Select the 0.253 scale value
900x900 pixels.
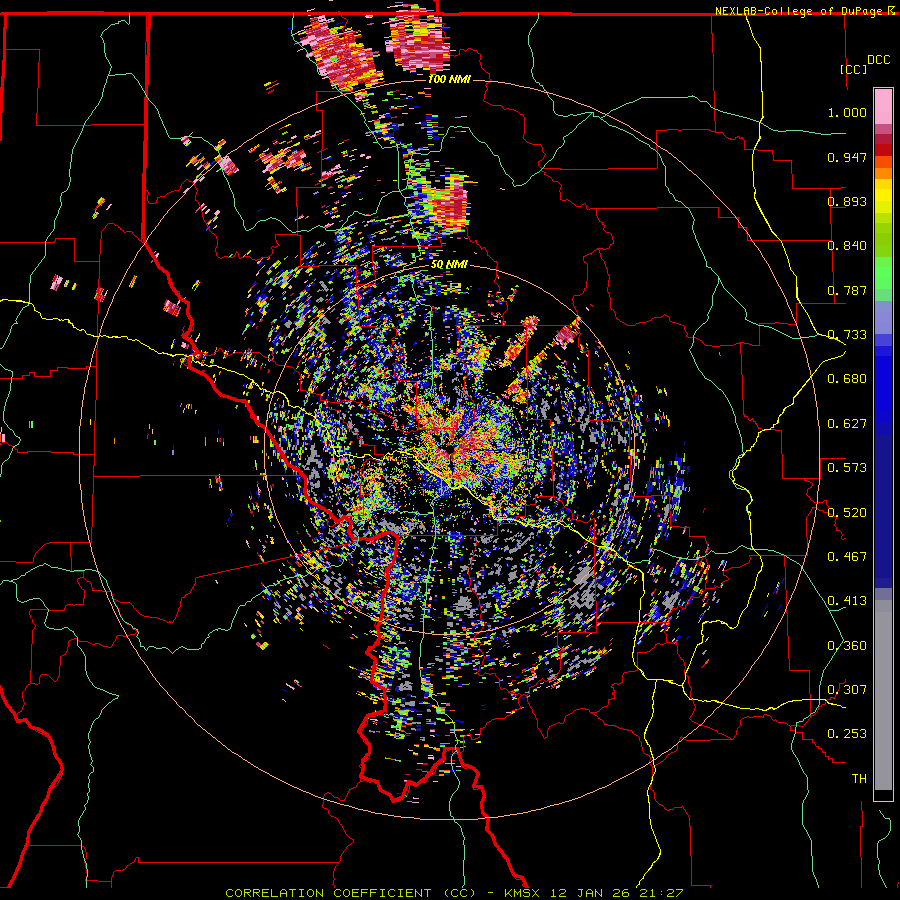click(x=847, y=734)
